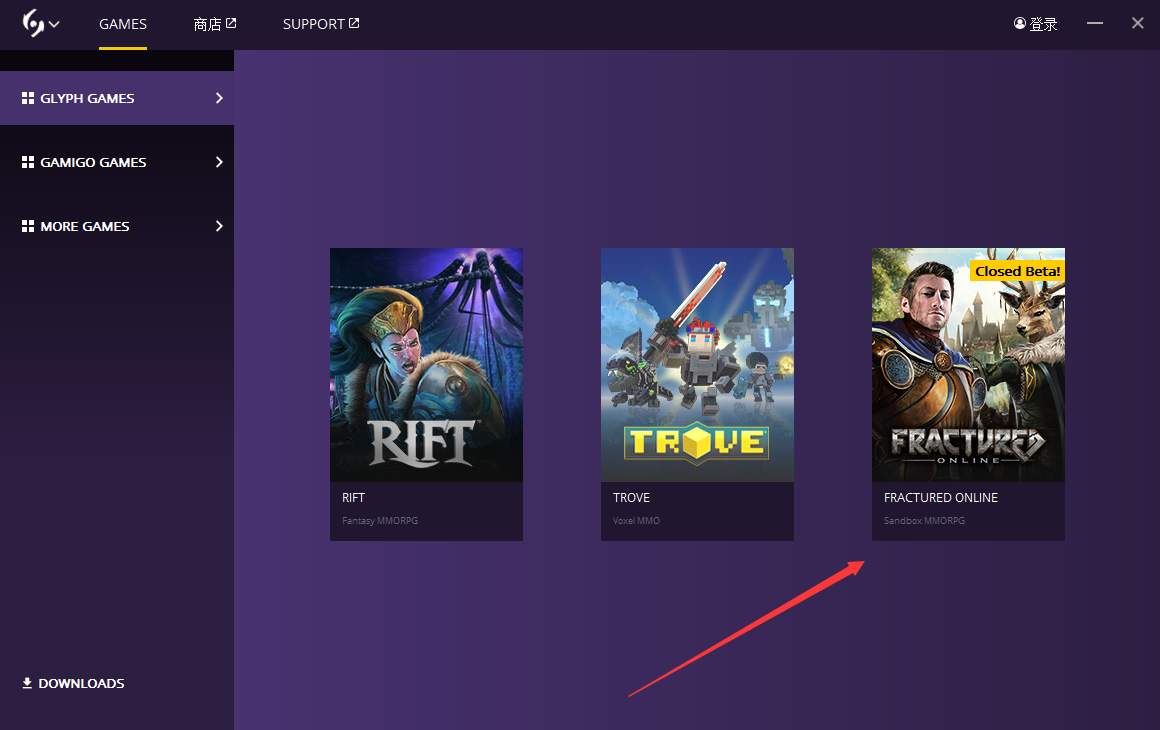Click the Closed Beta! badge
Viewport: 1160px width, 730px height.
tap(1017, 271)
